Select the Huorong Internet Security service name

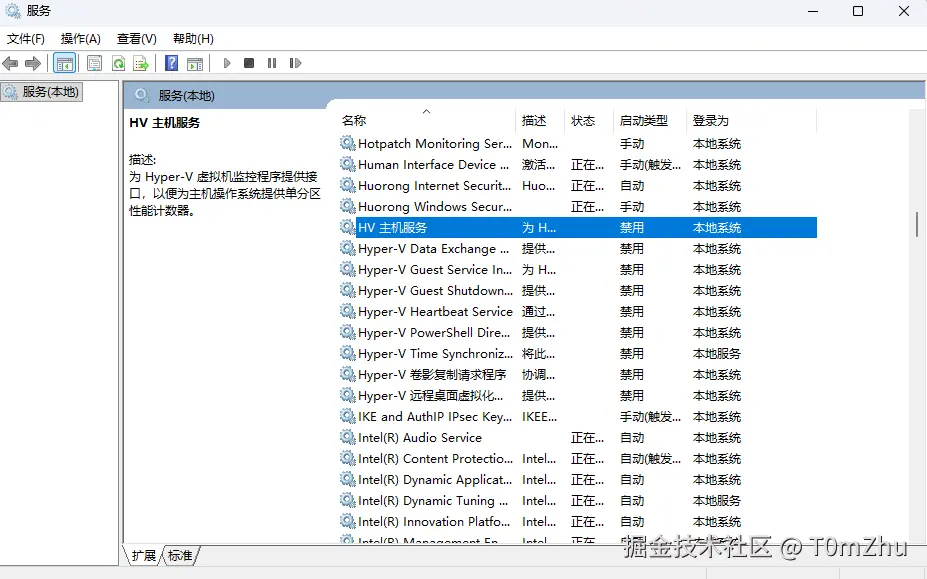tap(434, 186)
